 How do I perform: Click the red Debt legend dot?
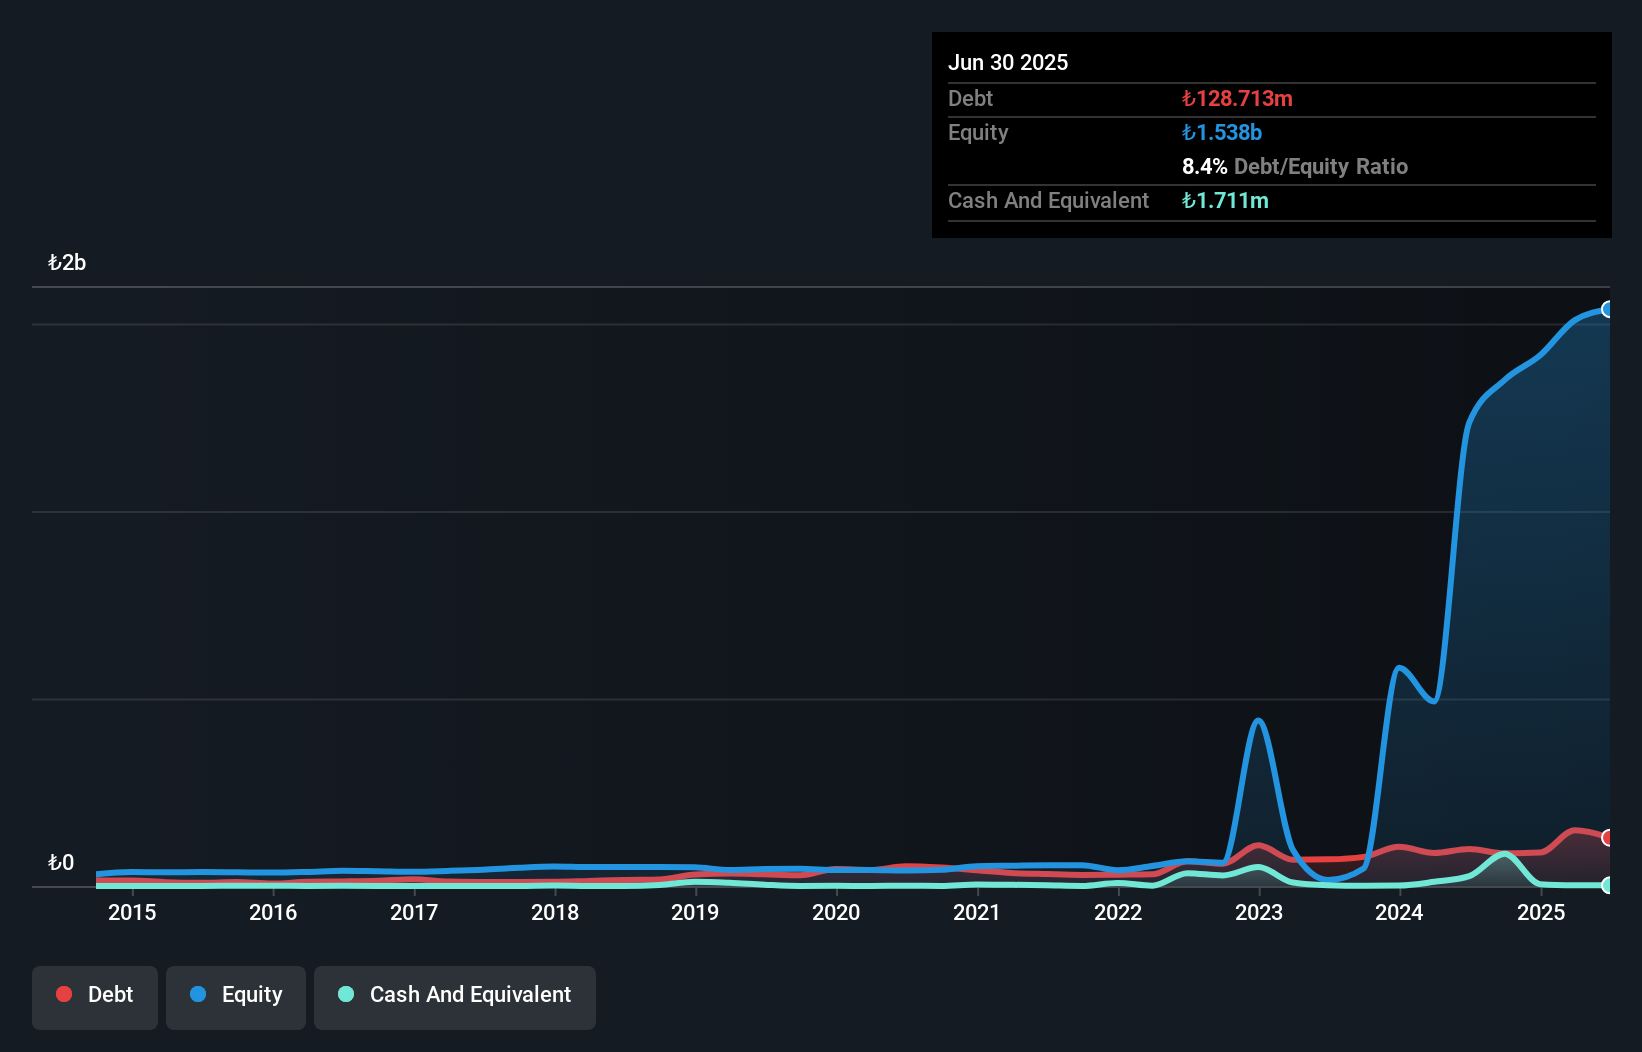click(64, 994)
